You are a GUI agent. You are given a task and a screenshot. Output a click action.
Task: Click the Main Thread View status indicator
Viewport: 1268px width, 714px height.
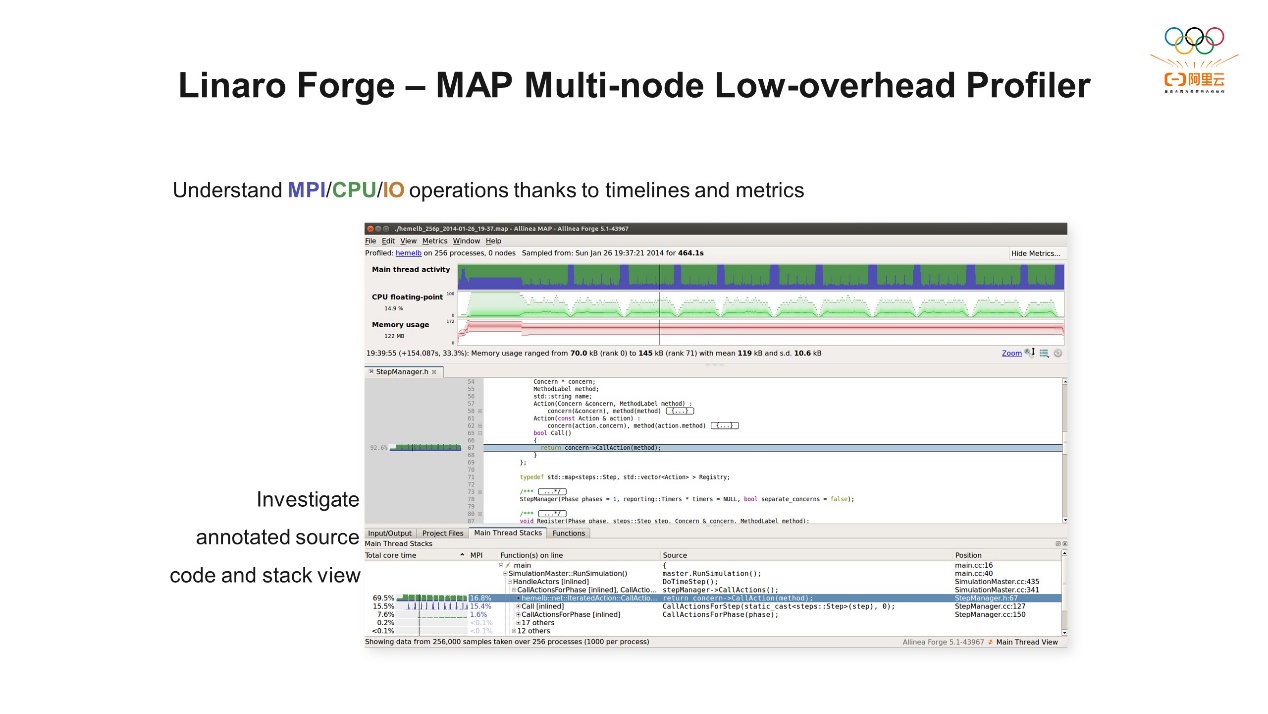tap(1022, 642)
